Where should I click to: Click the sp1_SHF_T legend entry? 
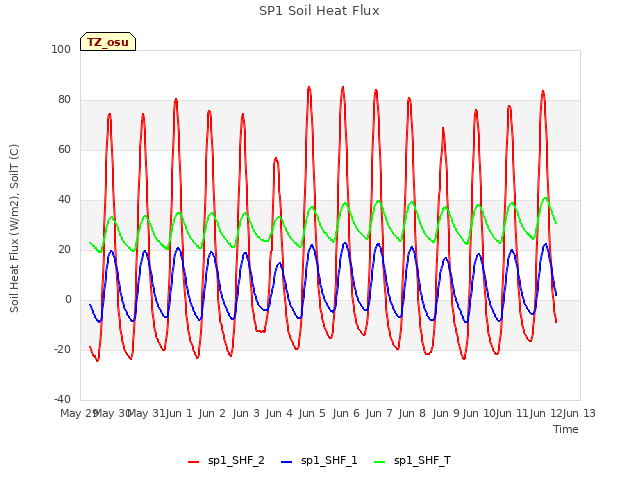412,461
